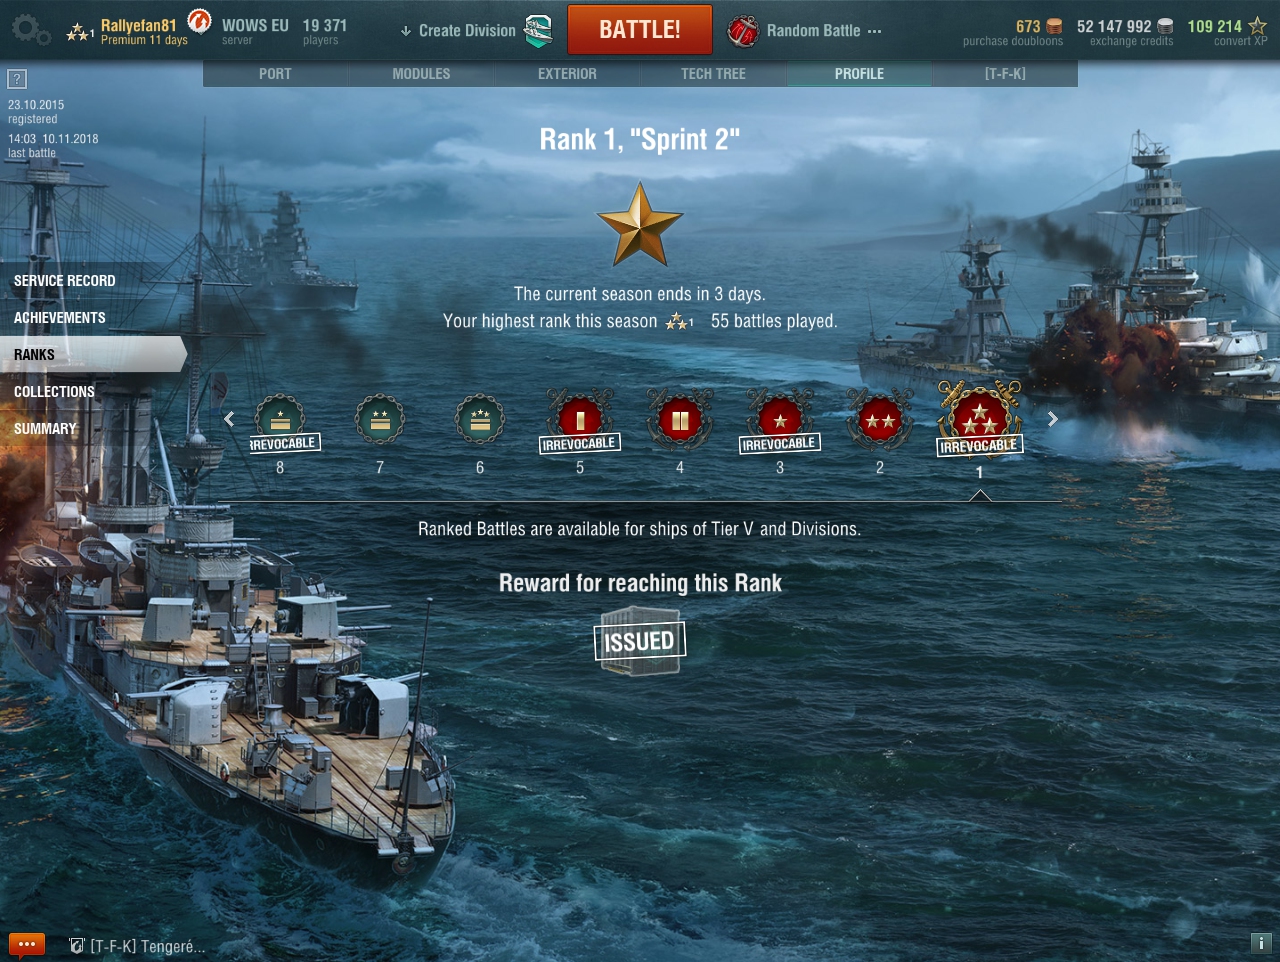
Task: Open the Achievements section
Action: (60, 318)
